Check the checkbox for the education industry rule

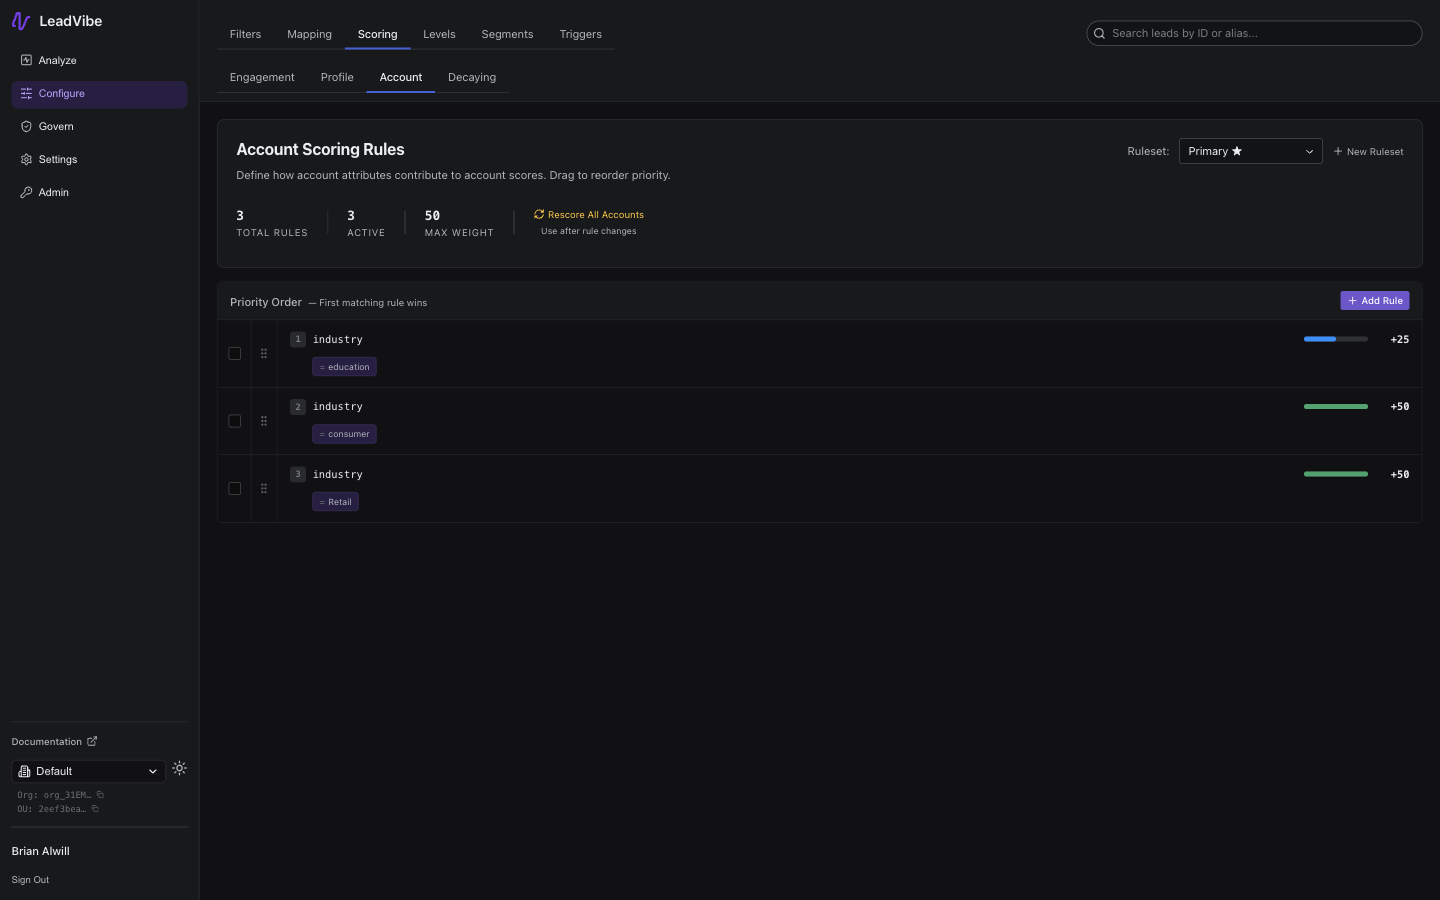[x=234, y=353]
